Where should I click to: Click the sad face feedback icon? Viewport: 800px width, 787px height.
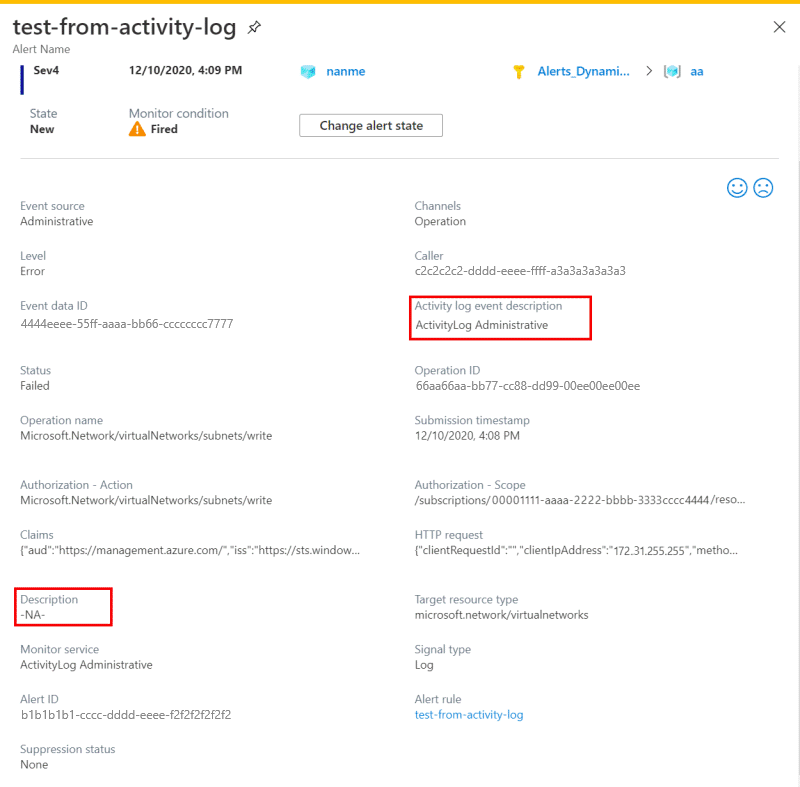point(763,188)
